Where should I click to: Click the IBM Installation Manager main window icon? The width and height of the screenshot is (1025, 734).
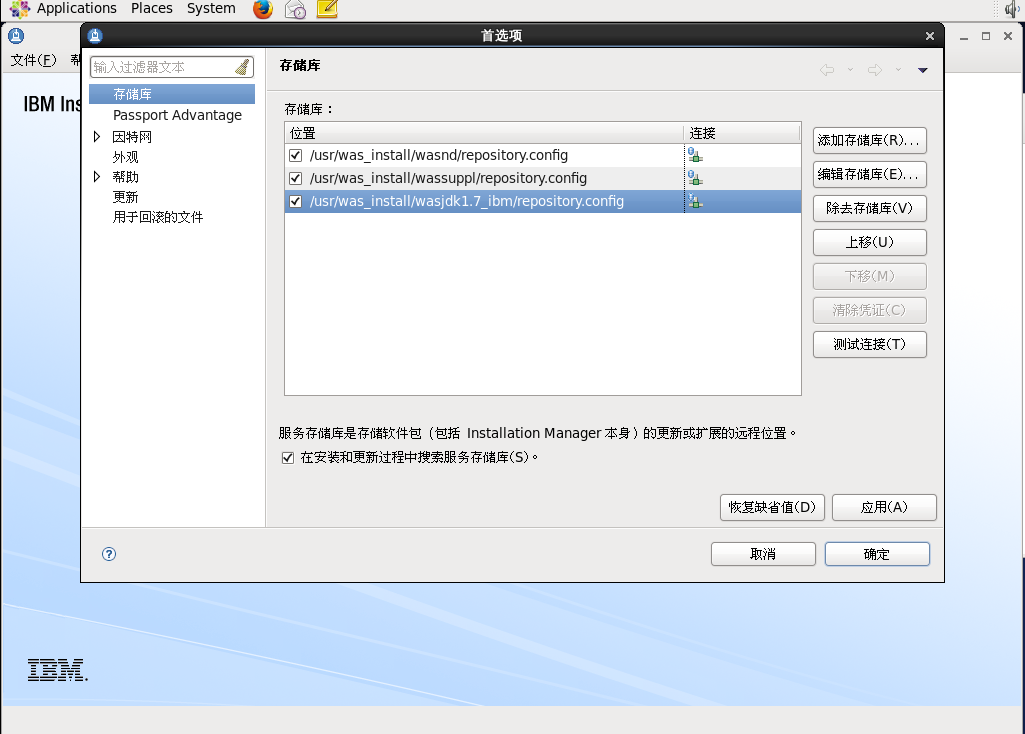pyautogui.click(x=16, y=36)
